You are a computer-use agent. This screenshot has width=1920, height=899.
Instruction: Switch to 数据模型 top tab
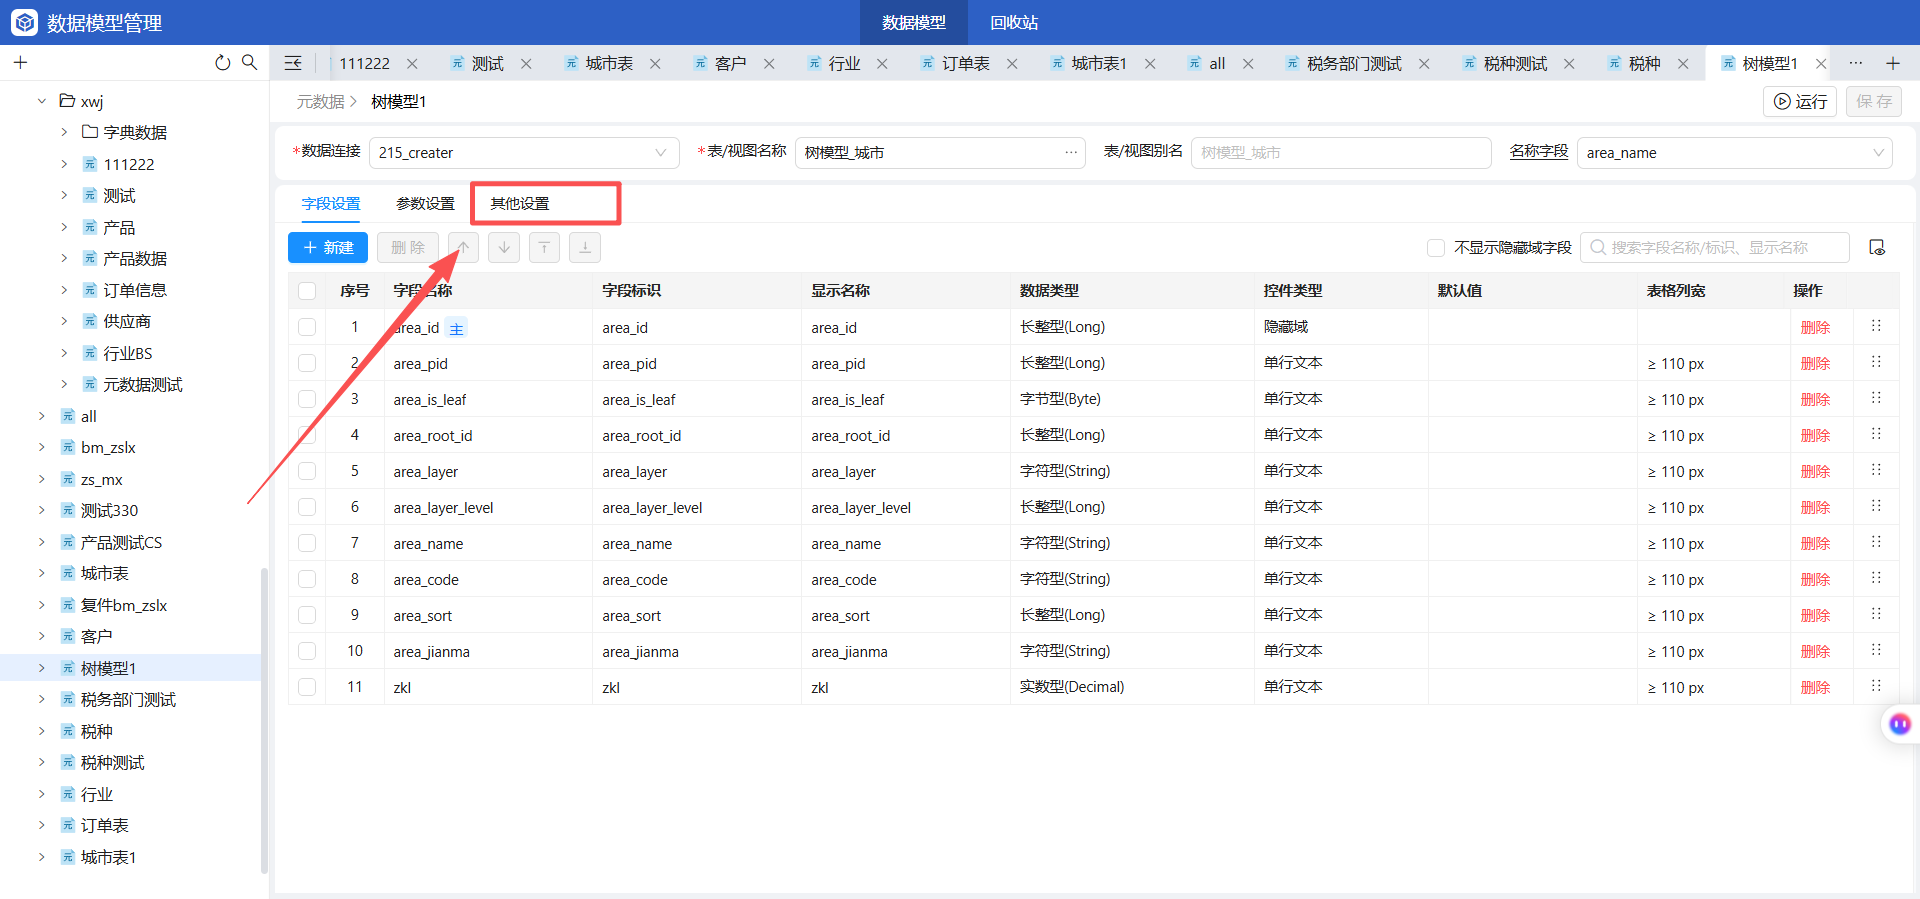(914, 22)
